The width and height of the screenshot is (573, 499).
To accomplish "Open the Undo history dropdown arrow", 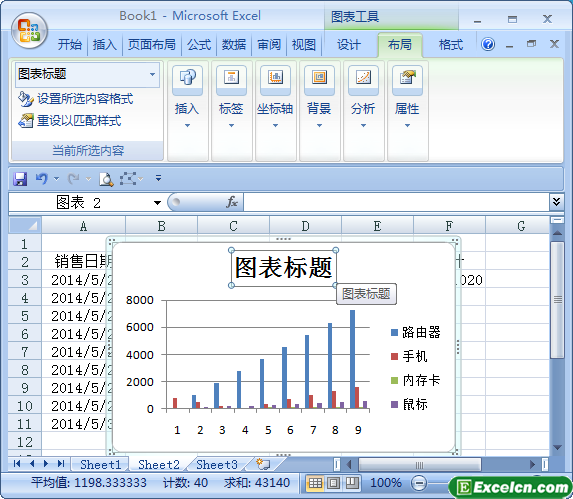I will click(x=56, y=179).
